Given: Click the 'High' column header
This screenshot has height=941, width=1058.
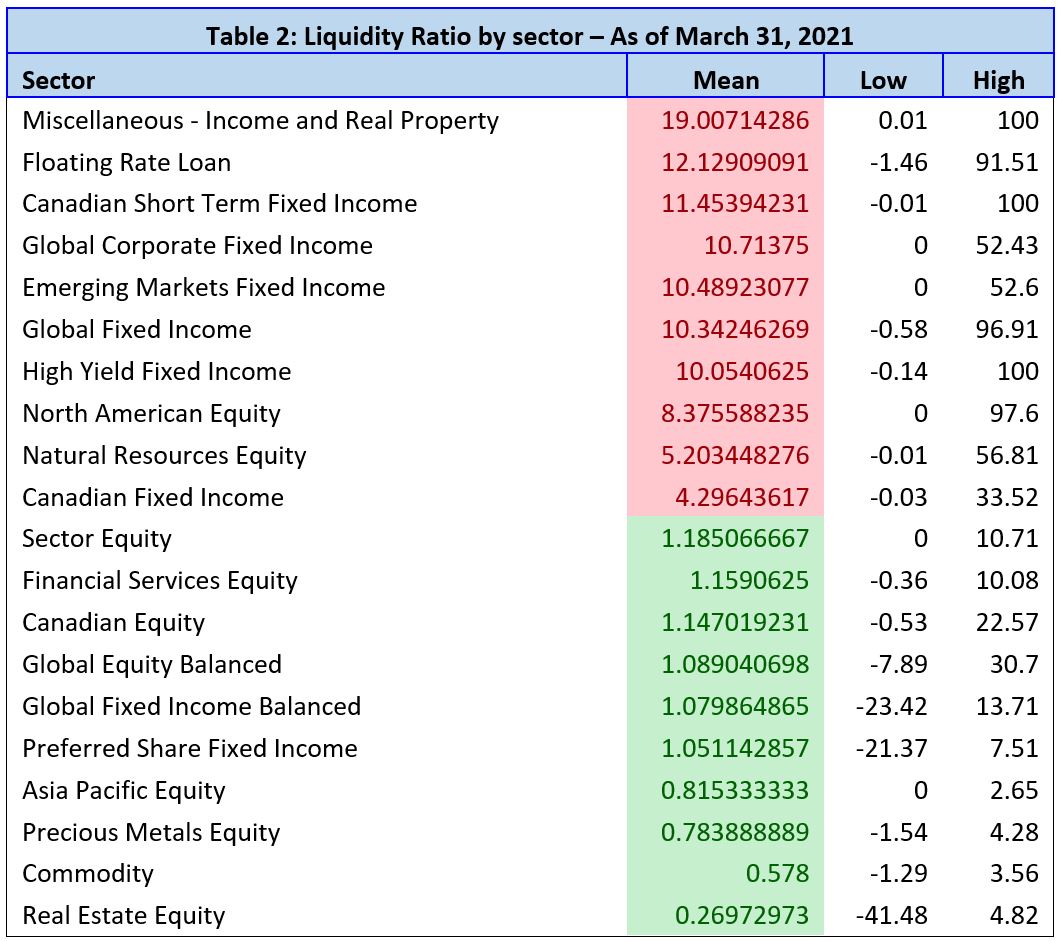Looking at the screenshot, I should [998, 80].
